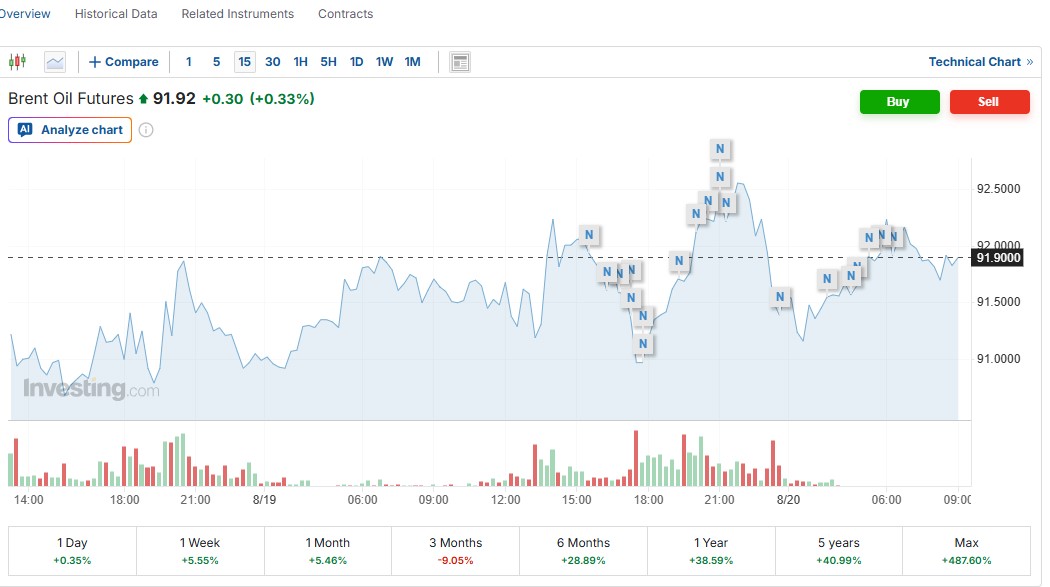Select the 1 Day performance range

tap(72, 551)
